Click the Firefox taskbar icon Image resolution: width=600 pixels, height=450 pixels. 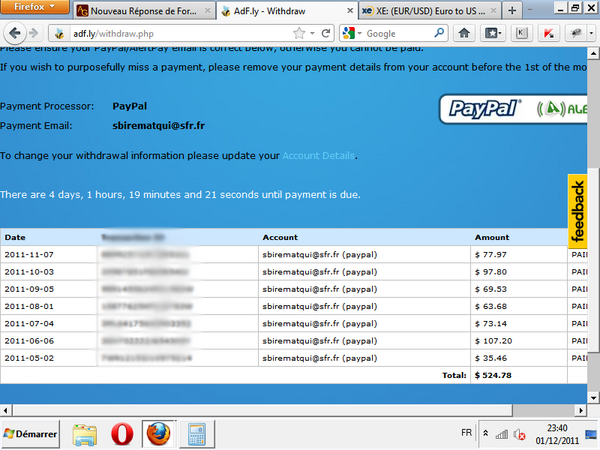(x=158, y=434)
